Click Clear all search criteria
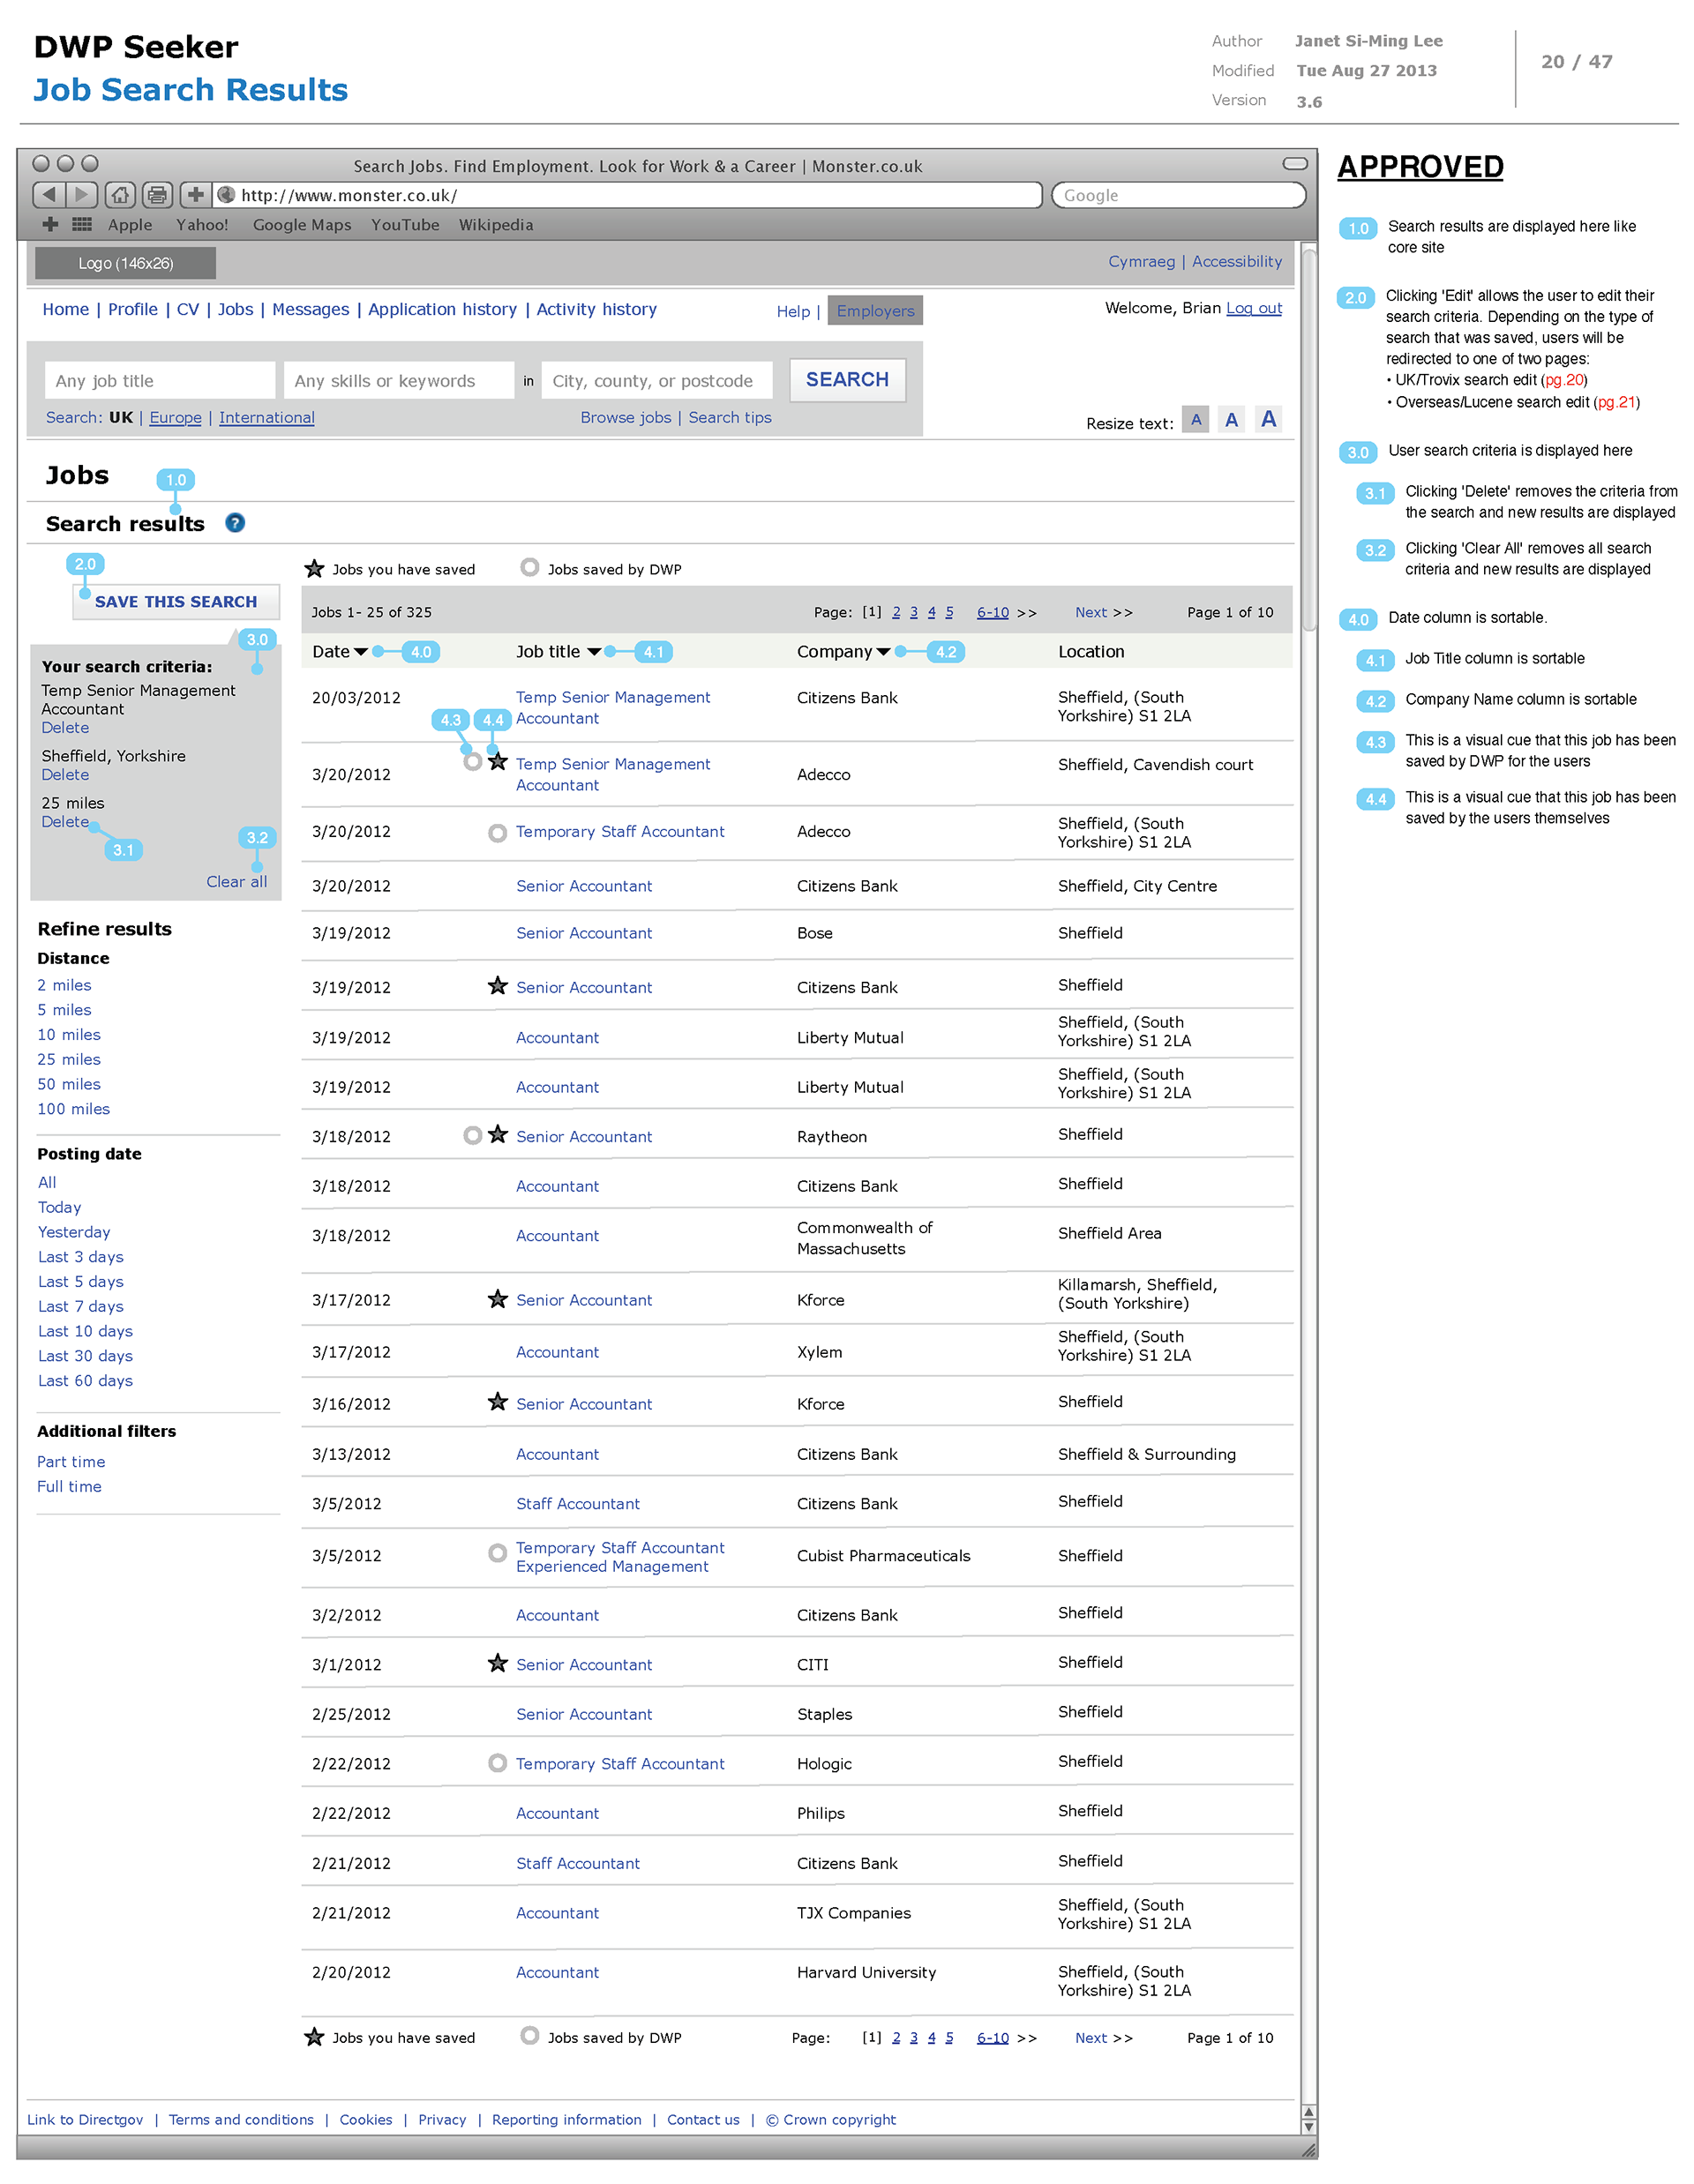Image resolution: width=1694 pixels, height=2184 pixels. tap(237, 882)
